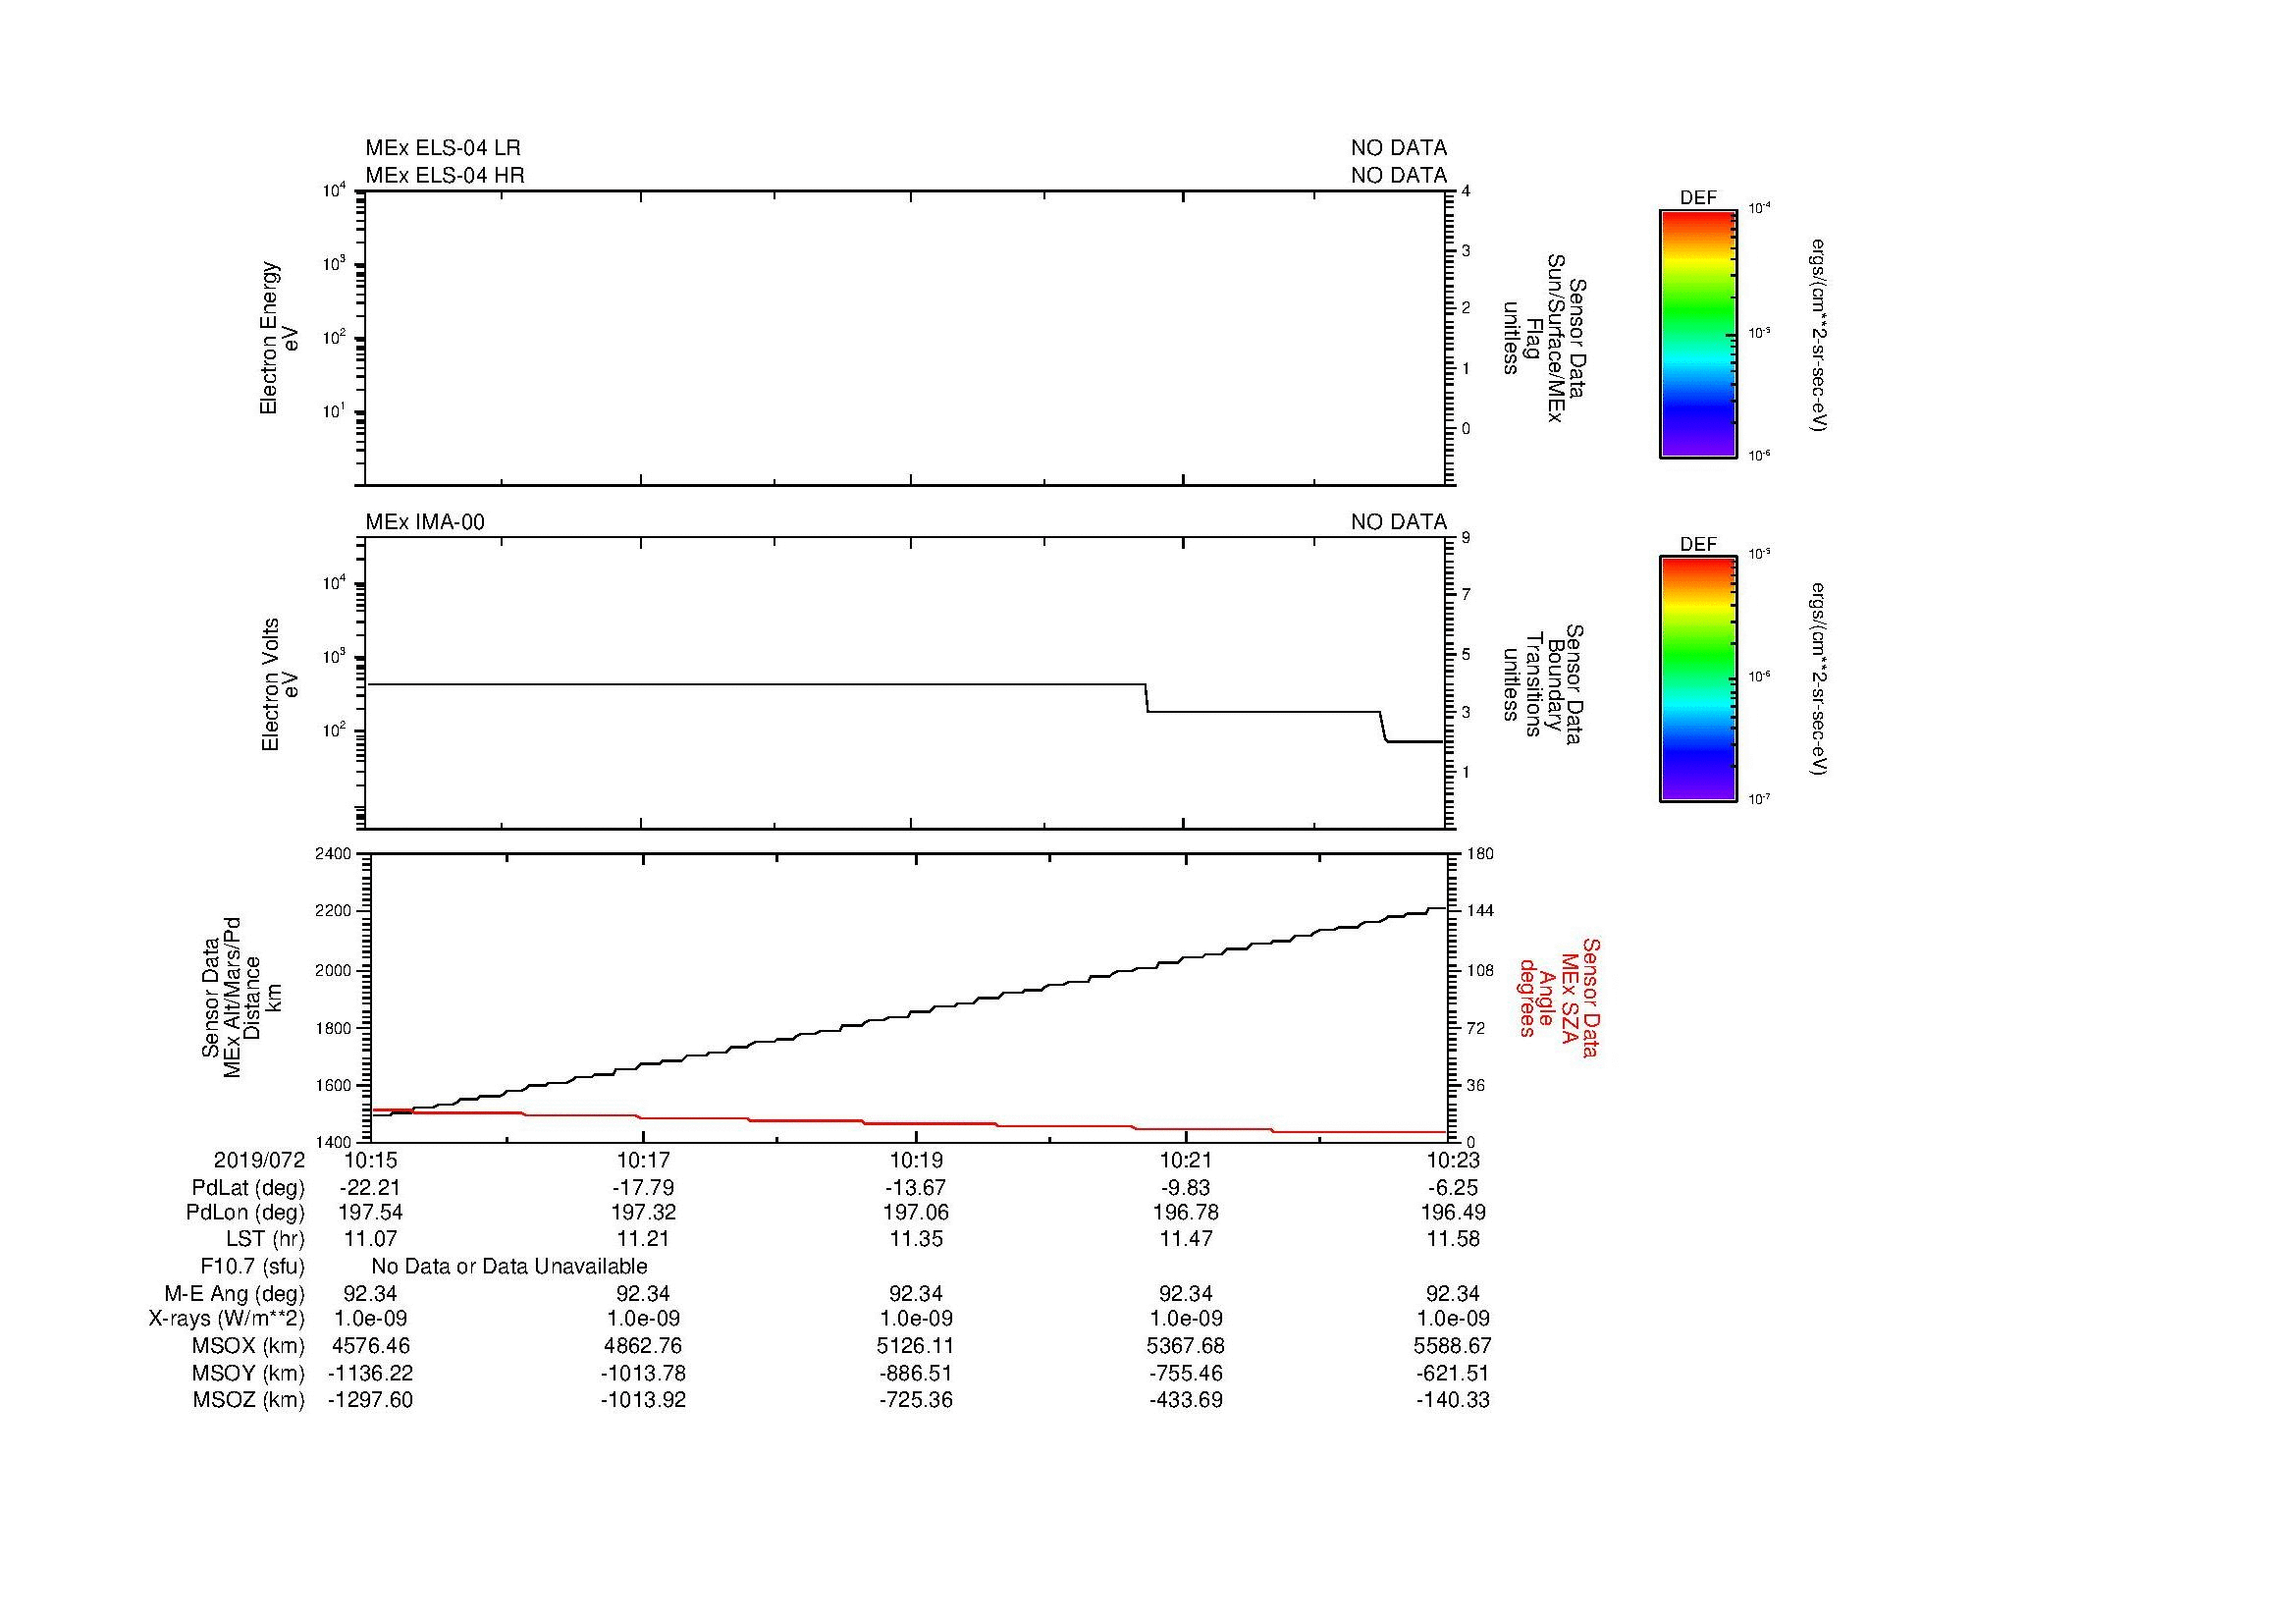Click the 10:19 time tick label
The height and width of the screenshot is (1623, 2296).
coord(916,1160)
